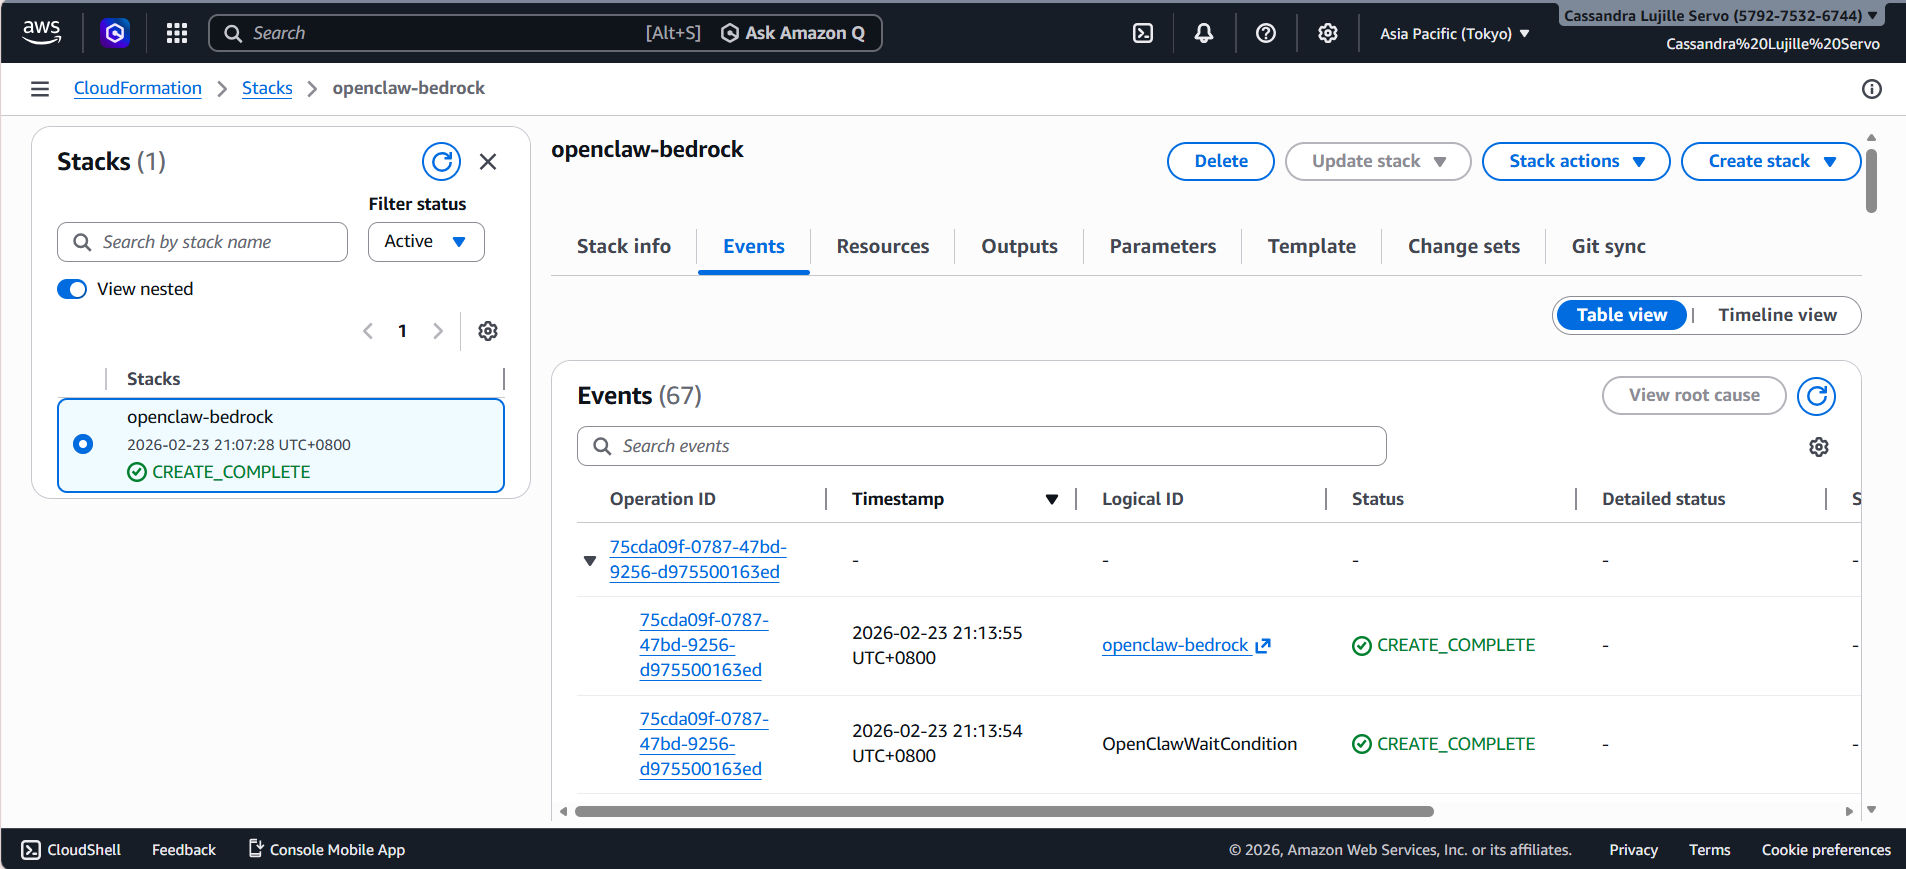The width and height of the screenshot is (1906, 869).
Task: Refresh the Stacks list
Action: click(x=441, y=161)
